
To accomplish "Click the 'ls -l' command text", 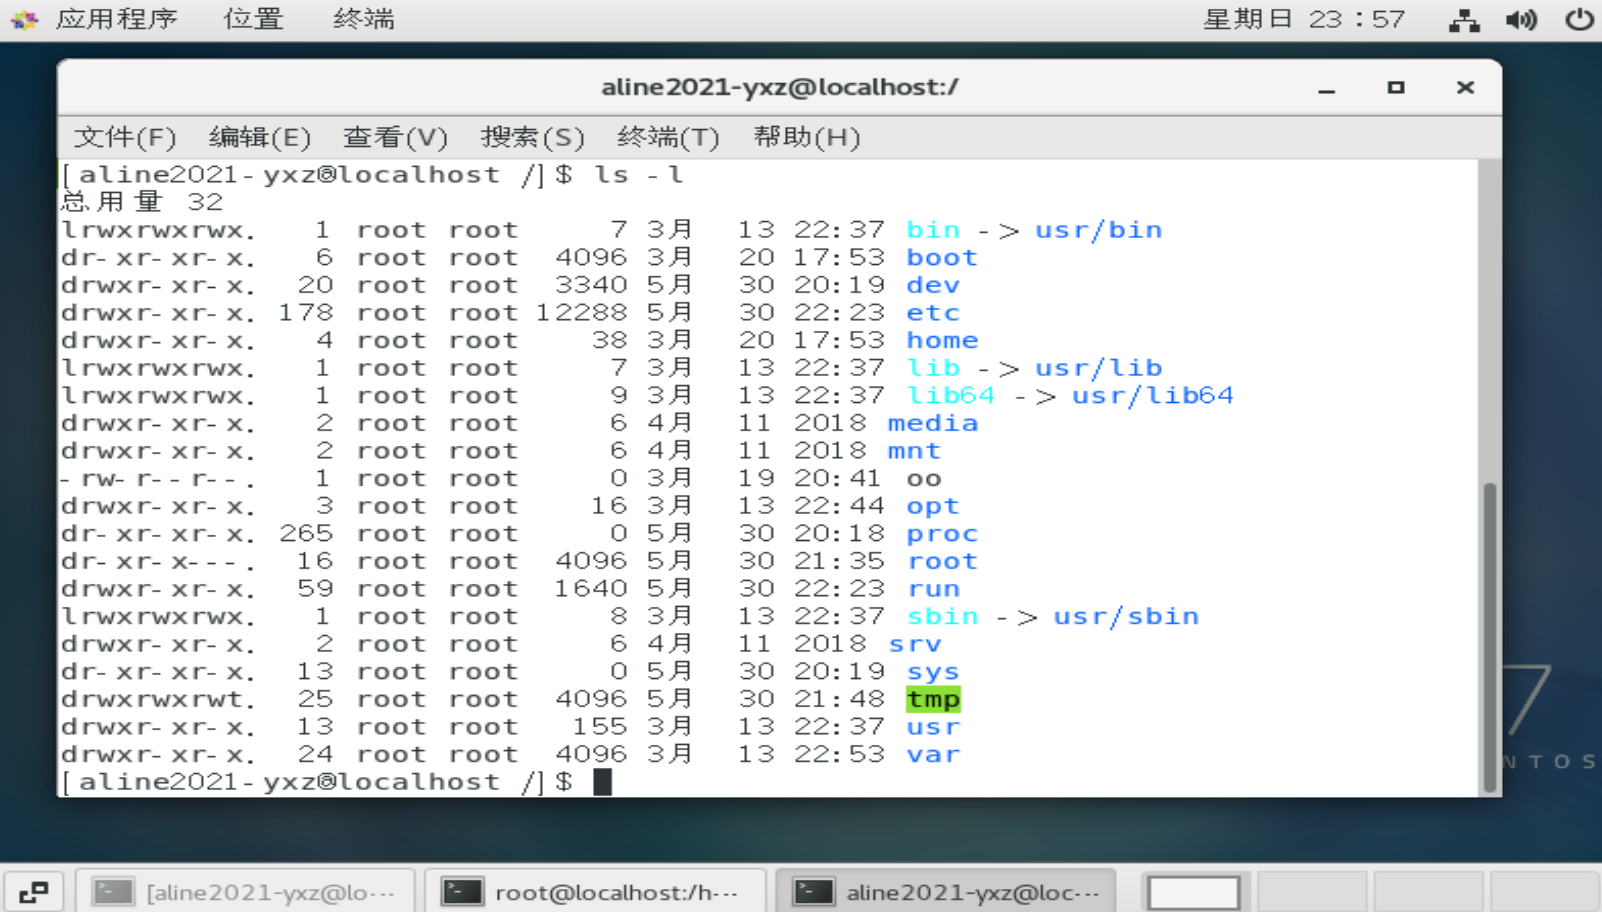I will pyautogui.click(x=639, y=174).
